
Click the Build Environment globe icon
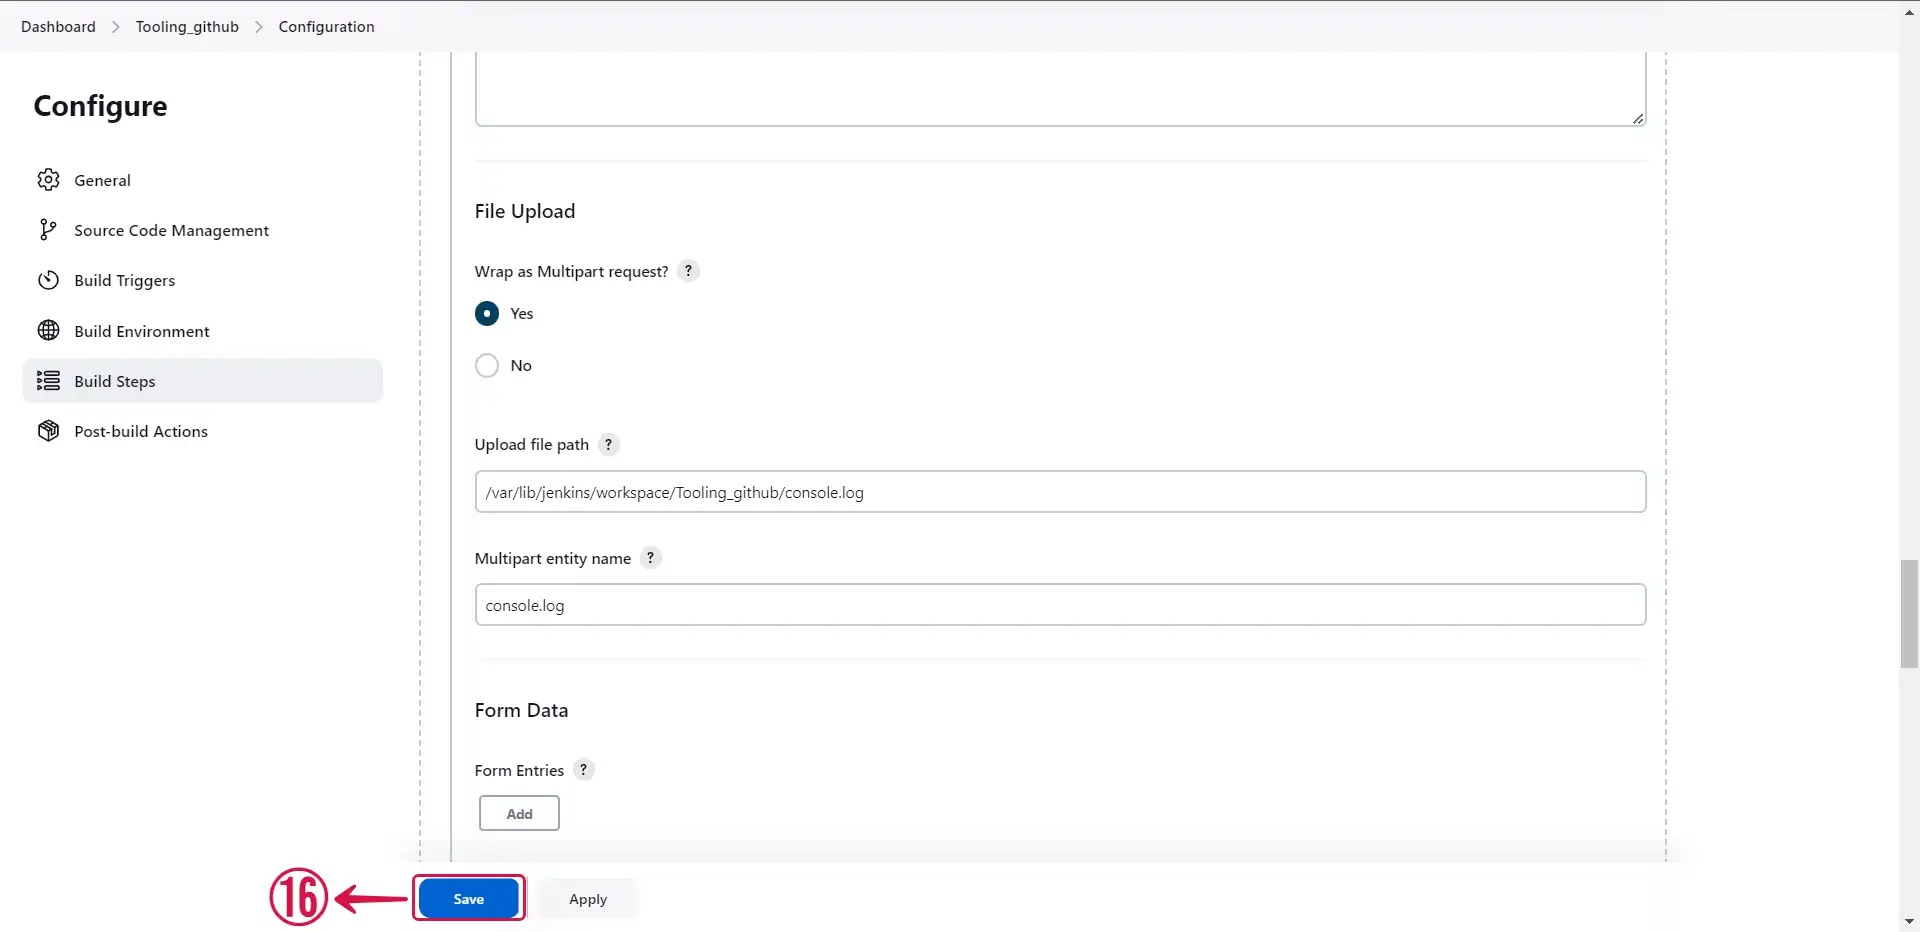pyautogui.click(x=48, y=330)
